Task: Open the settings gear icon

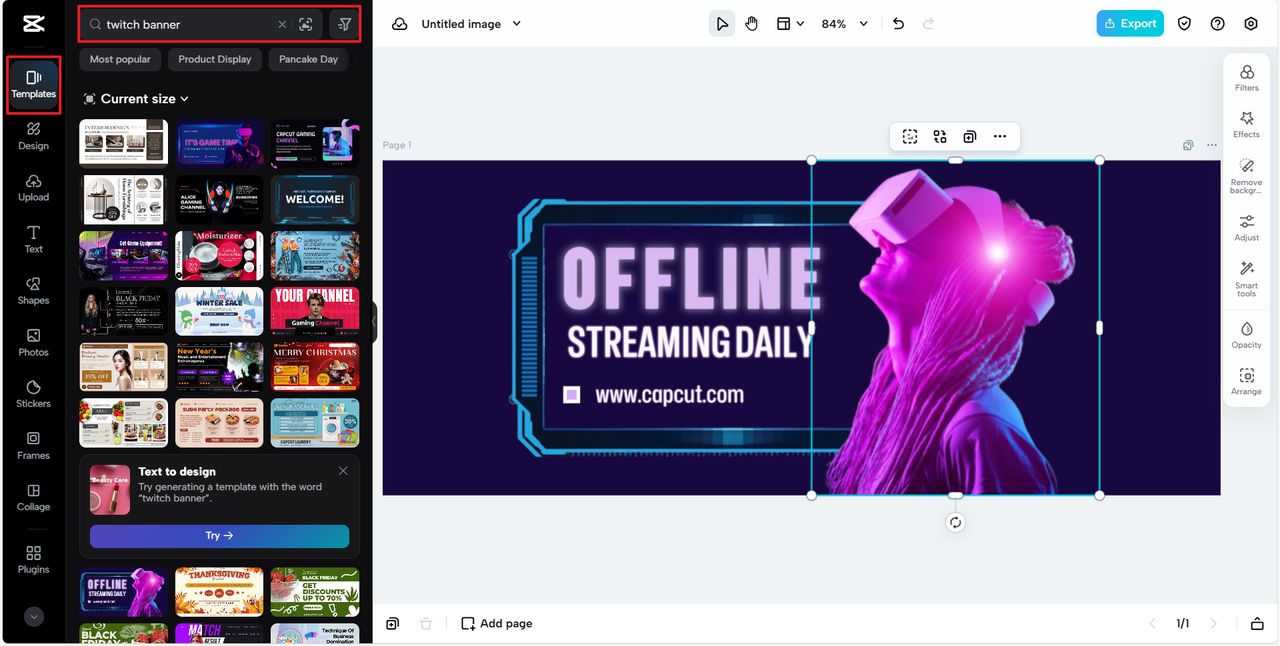Action: coord(1251,24)
